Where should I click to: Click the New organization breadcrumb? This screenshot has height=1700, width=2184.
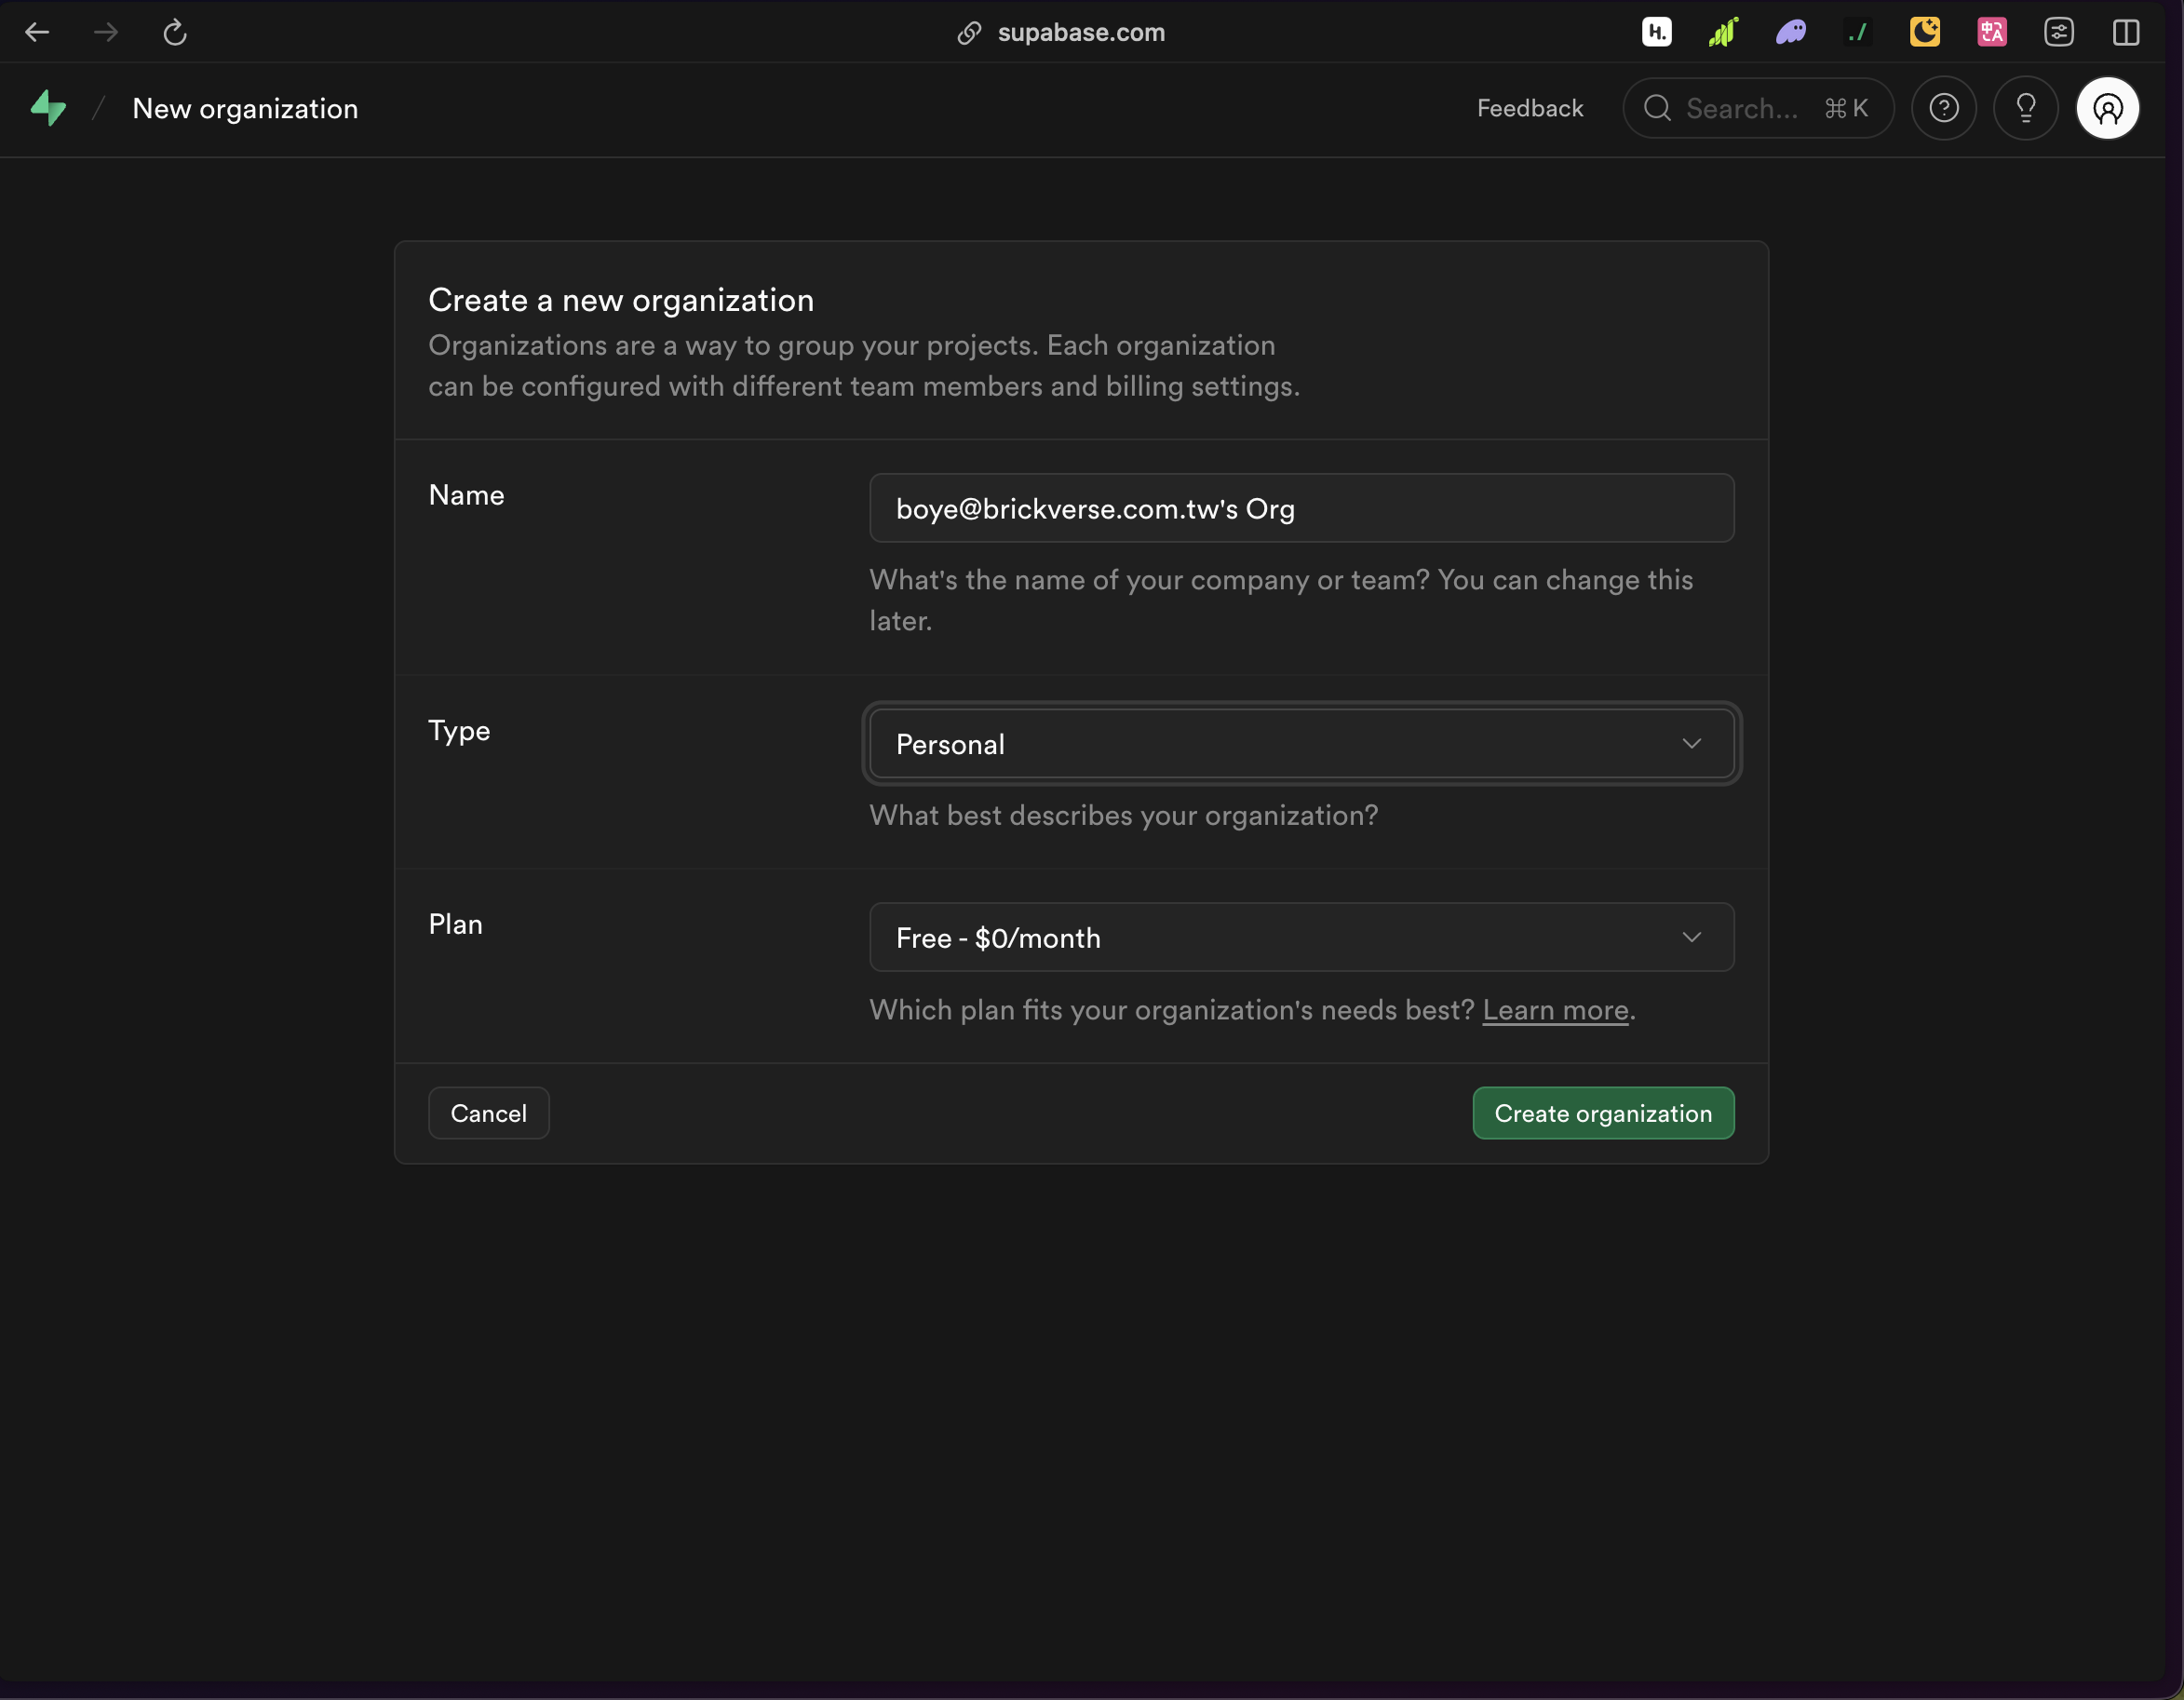pyautogui.click(x=245, y=109)
